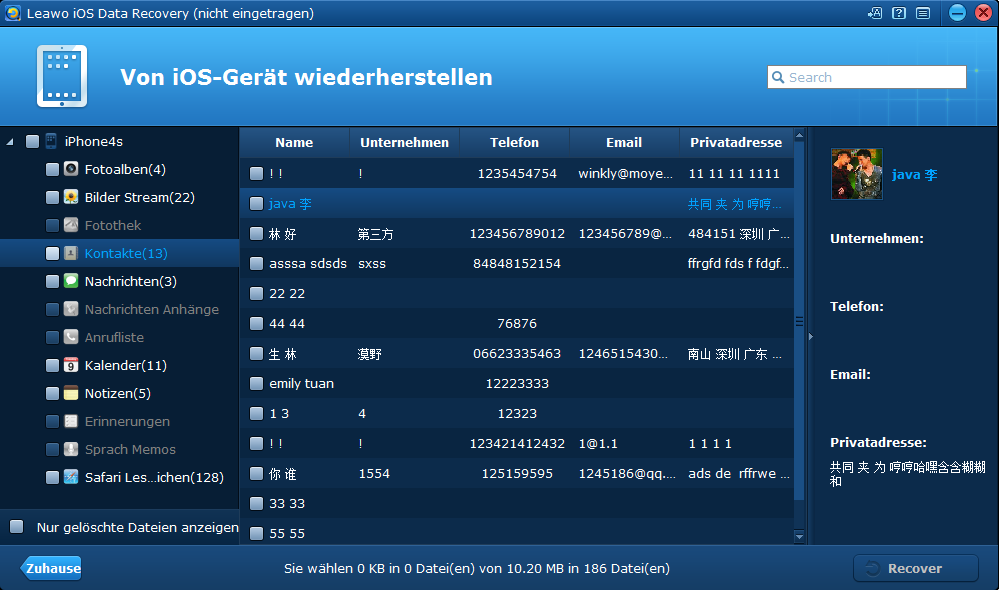Screen dimensions: 999x590
Task: Sort by the Email column header
Action: (x=624, y=143)
